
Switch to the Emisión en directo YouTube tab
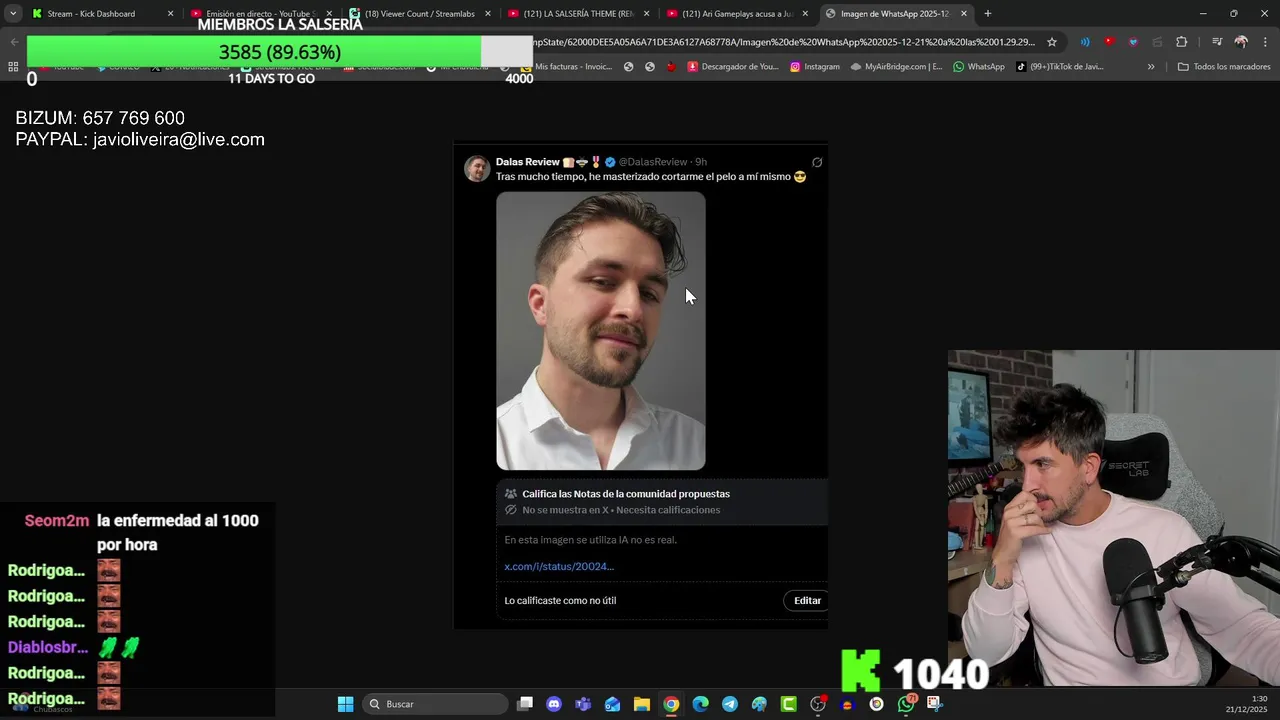(260, 14)
